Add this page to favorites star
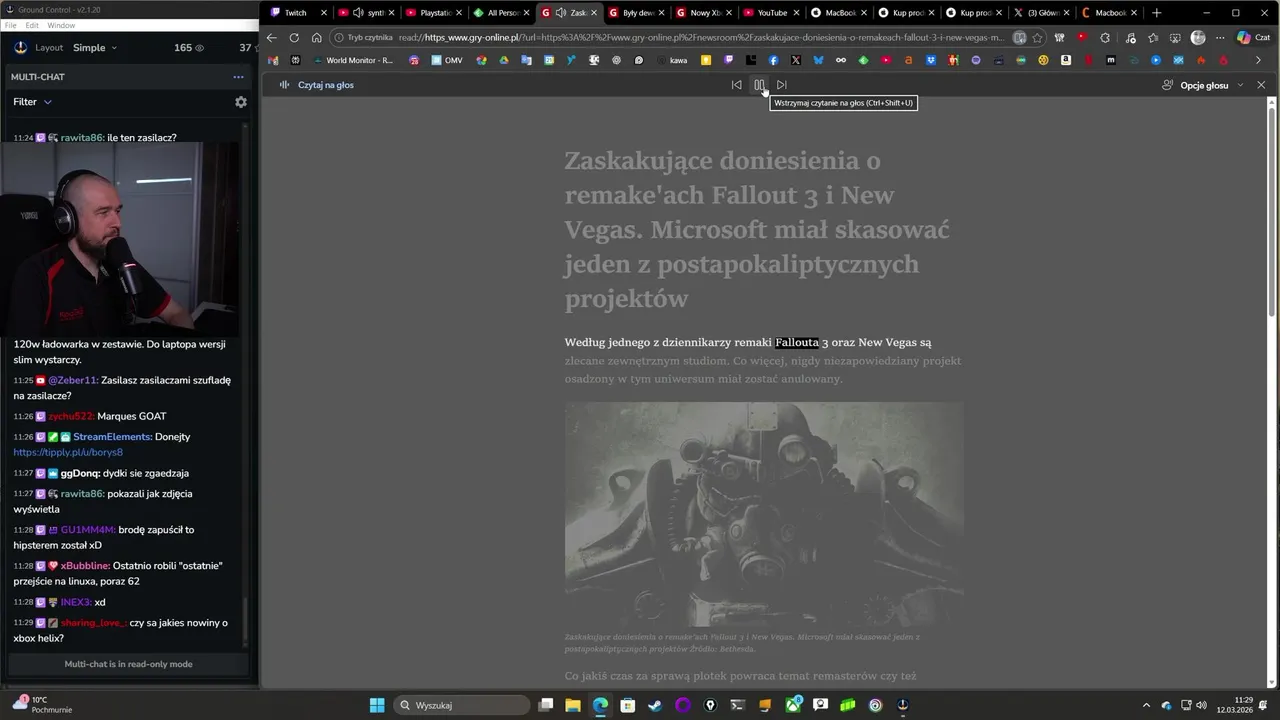The image size is (1280, 720). tap(1038, 38)
